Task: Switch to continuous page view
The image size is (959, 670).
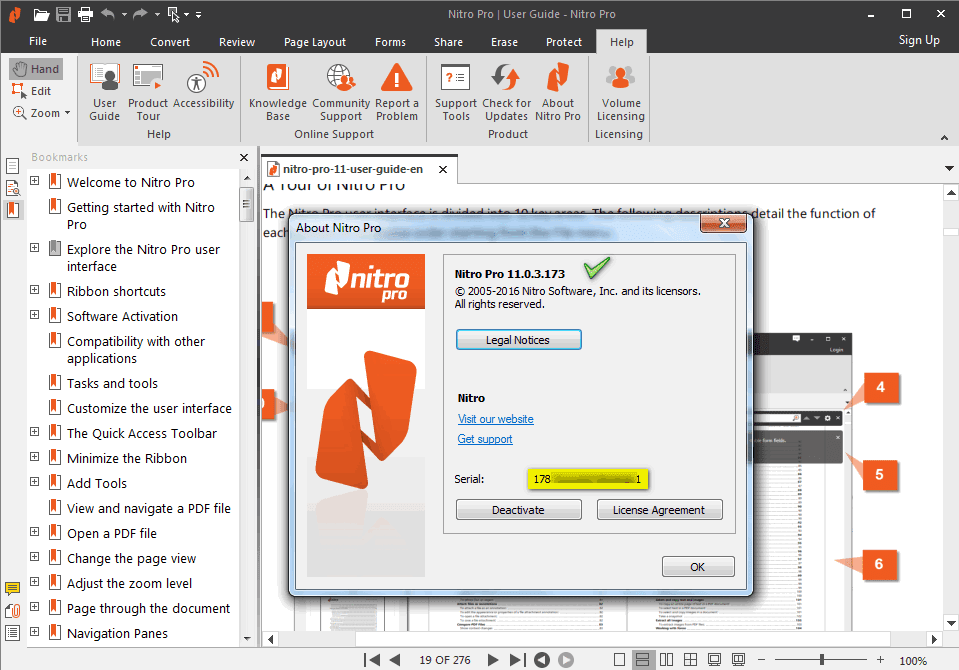Action: point(642,660)
